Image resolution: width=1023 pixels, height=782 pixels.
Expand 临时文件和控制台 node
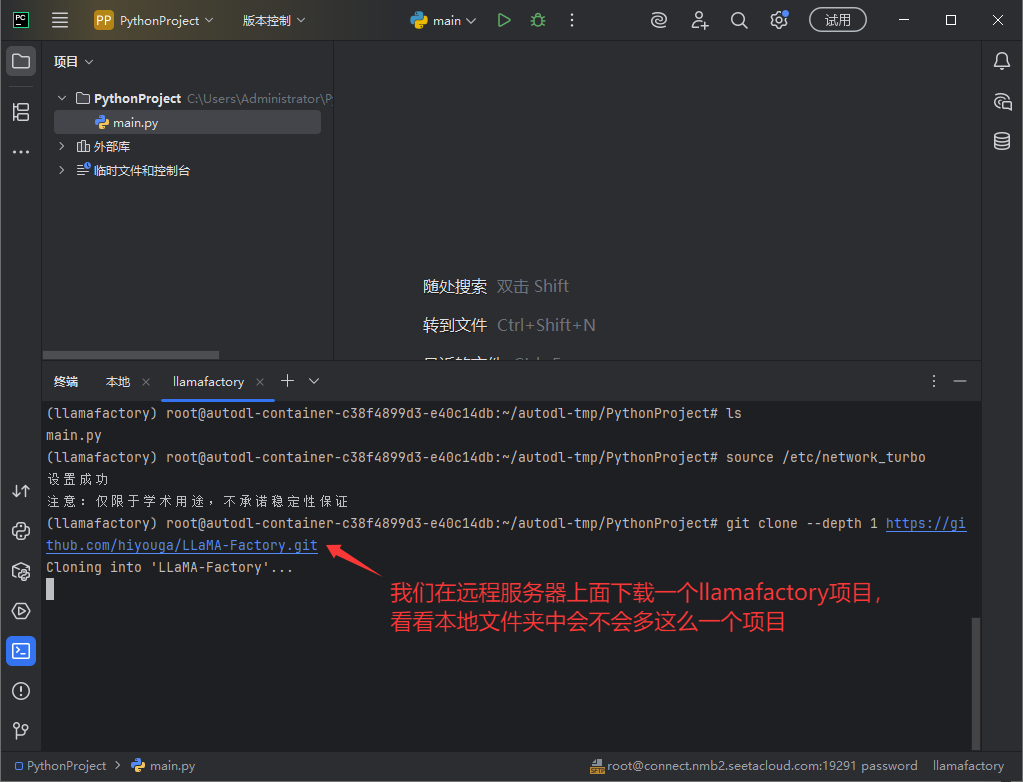point(61,170)
